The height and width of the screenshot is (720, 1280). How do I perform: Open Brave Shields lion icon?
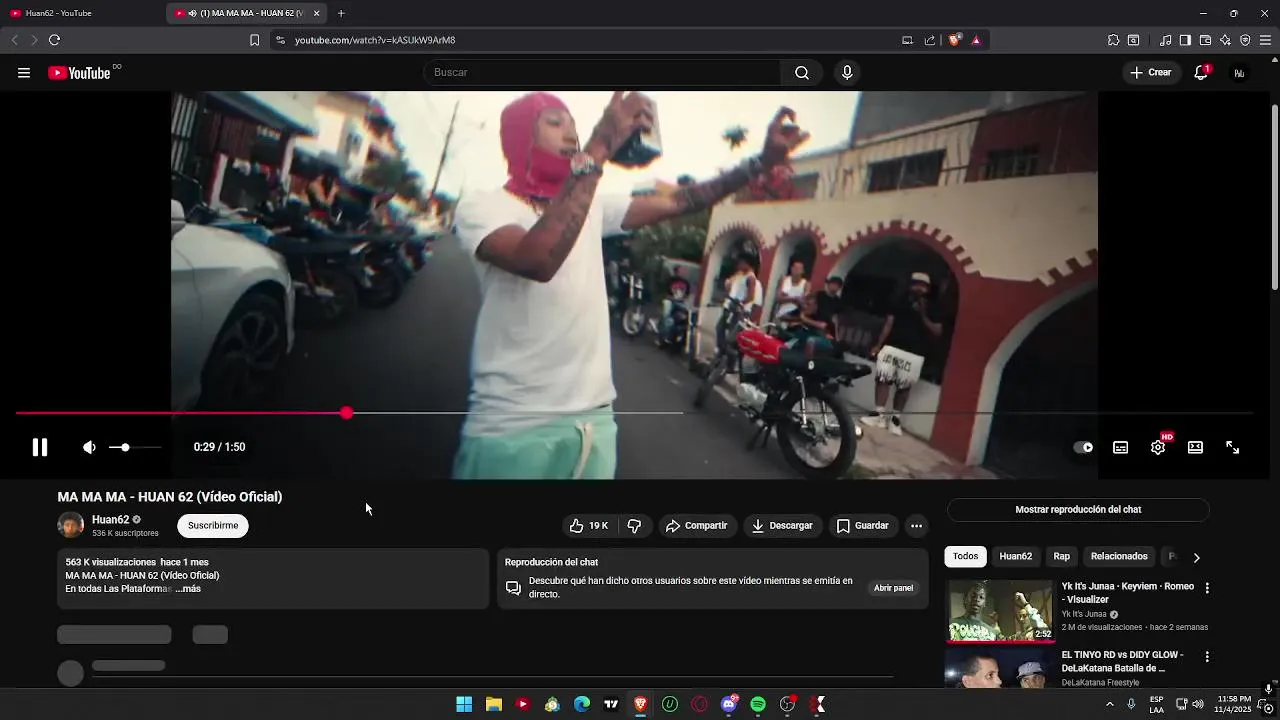[954, 40]
